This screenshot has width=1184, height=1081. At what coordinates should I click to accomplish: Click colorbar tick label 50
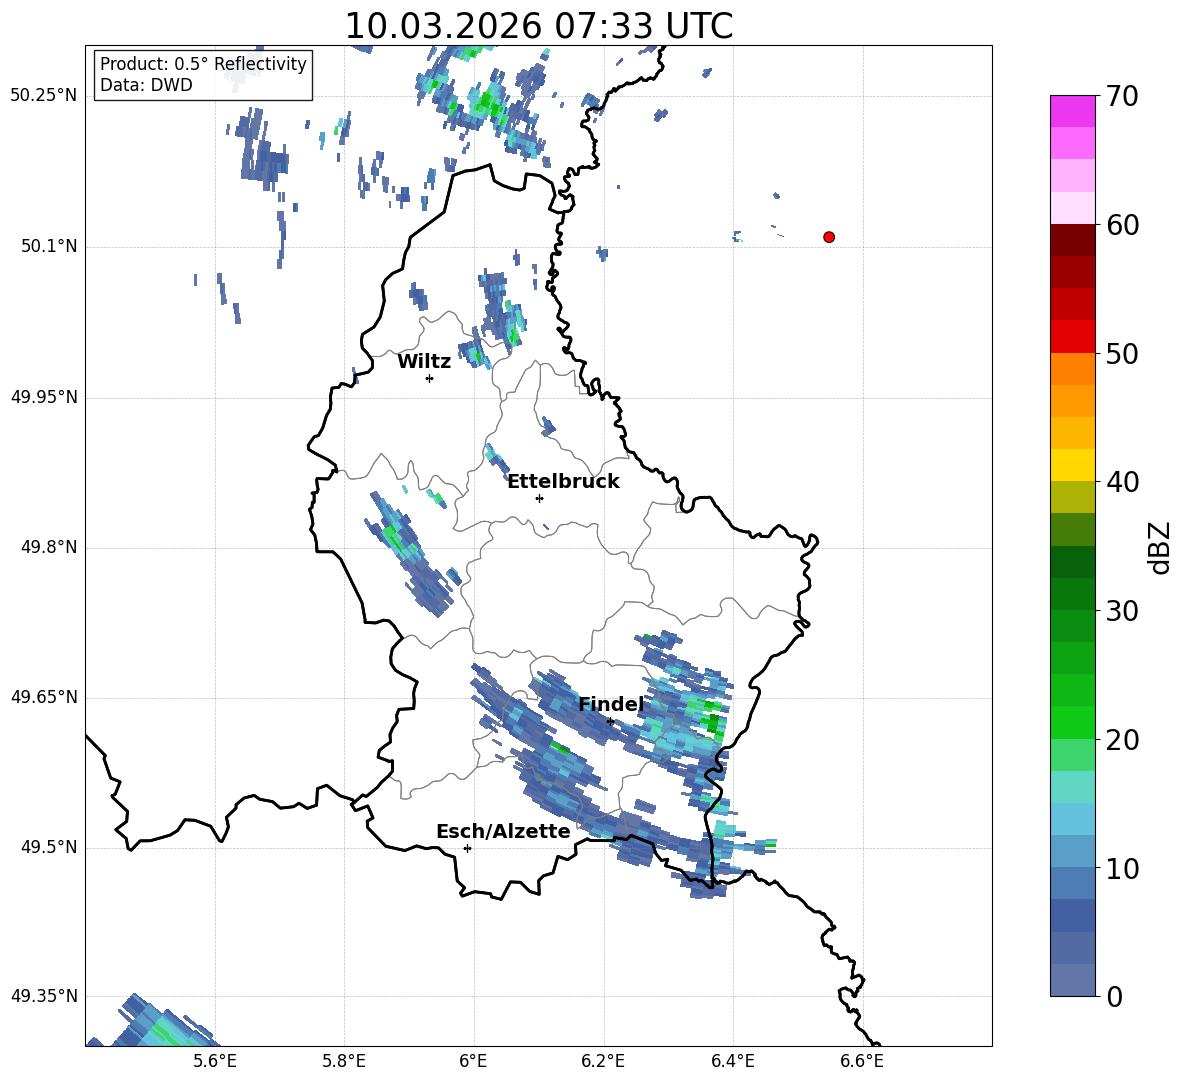(1121, 354)
